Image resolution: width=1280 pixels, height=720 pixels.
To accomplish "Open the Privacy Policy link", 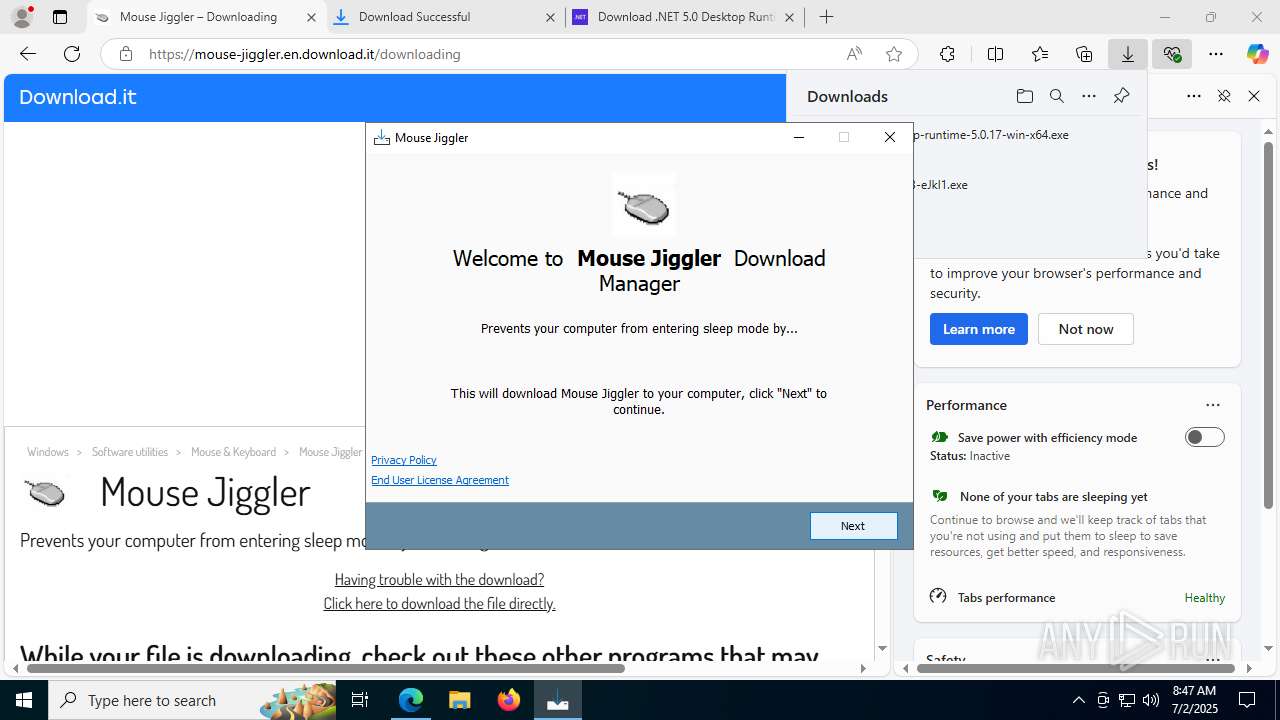I will tap(404, 460).
